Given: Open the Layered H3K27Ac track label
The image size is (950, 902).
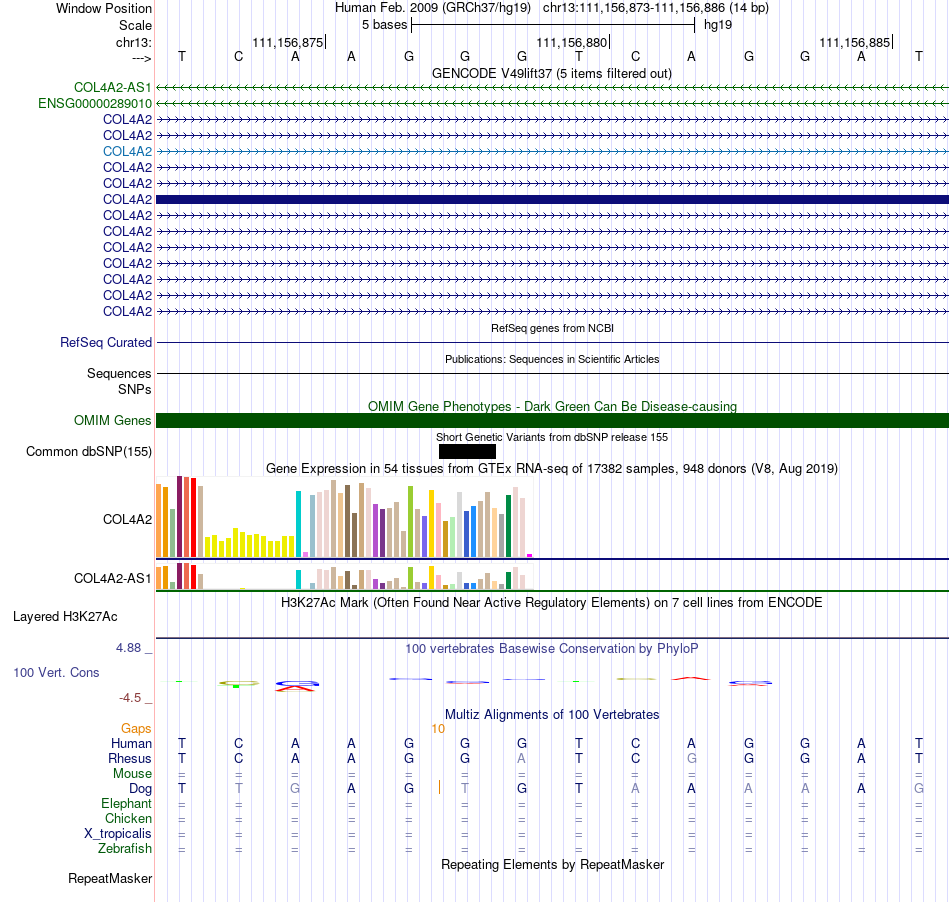Looking at the screenshot, I should pos(65,617).
